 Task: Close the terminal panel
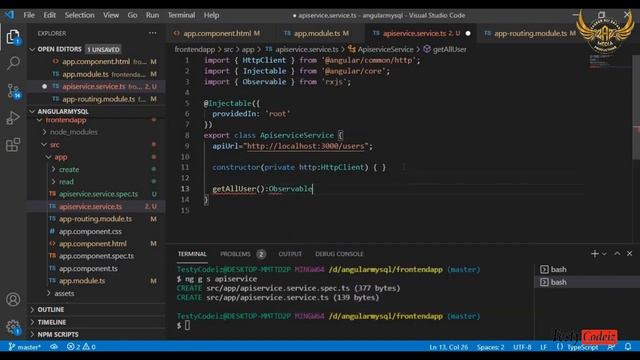point(629,253)
